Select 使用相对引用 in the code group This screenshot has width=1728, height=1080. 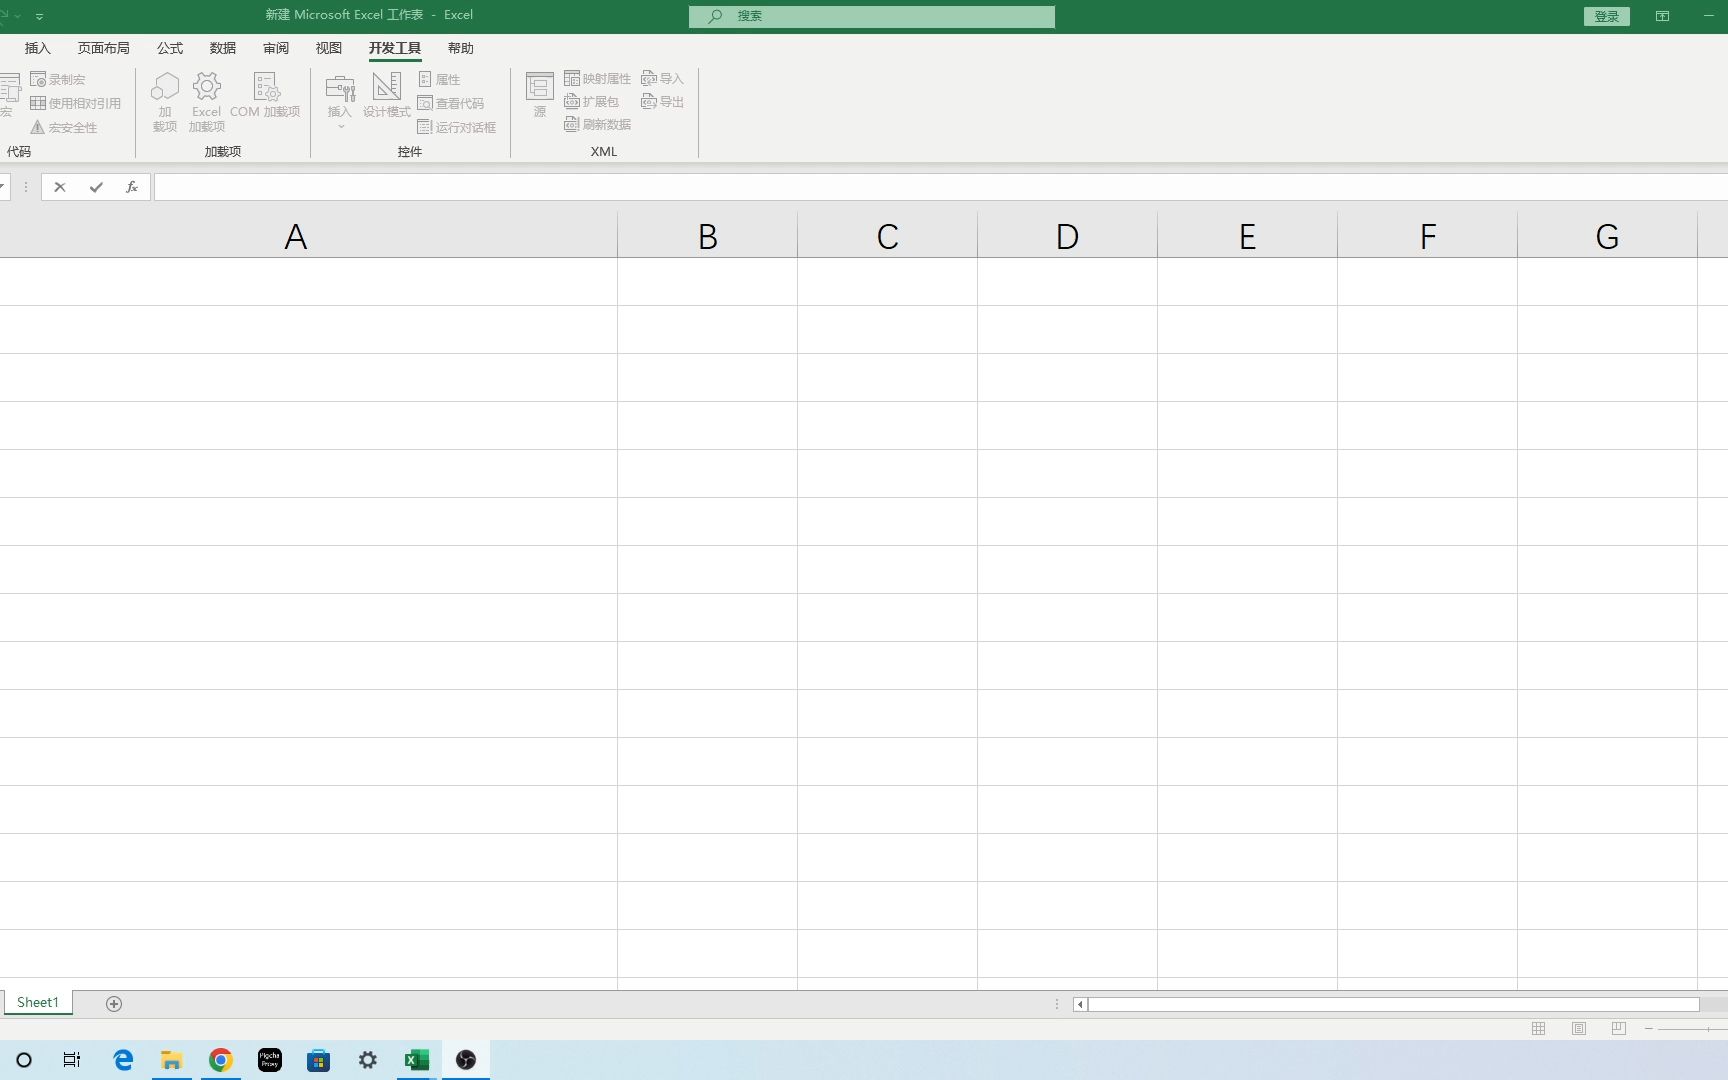[x=75, y=102]
